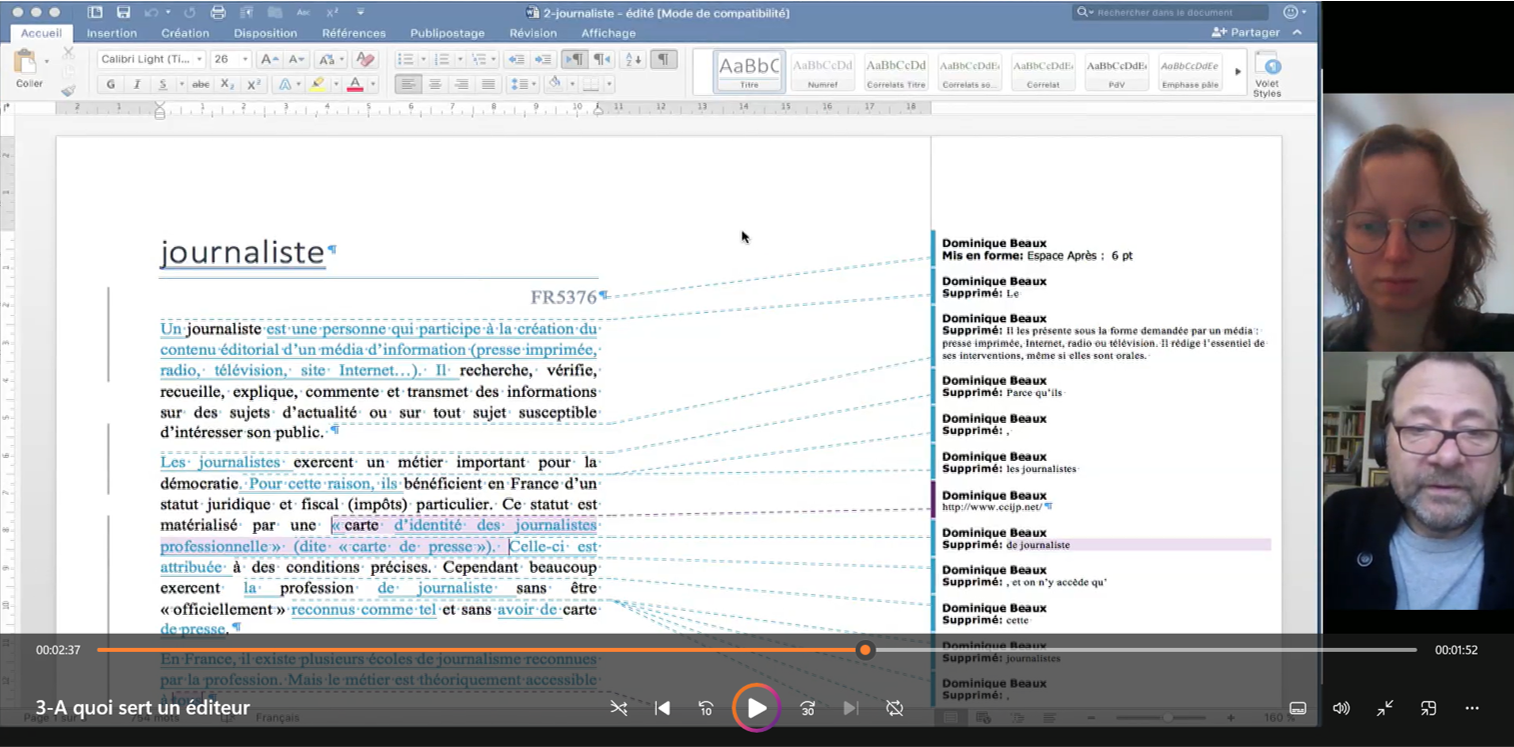Image resolution: width=1514 pixels, height=747 pixels.
Task: Apply PdV style
Action: click(1116, 72)
